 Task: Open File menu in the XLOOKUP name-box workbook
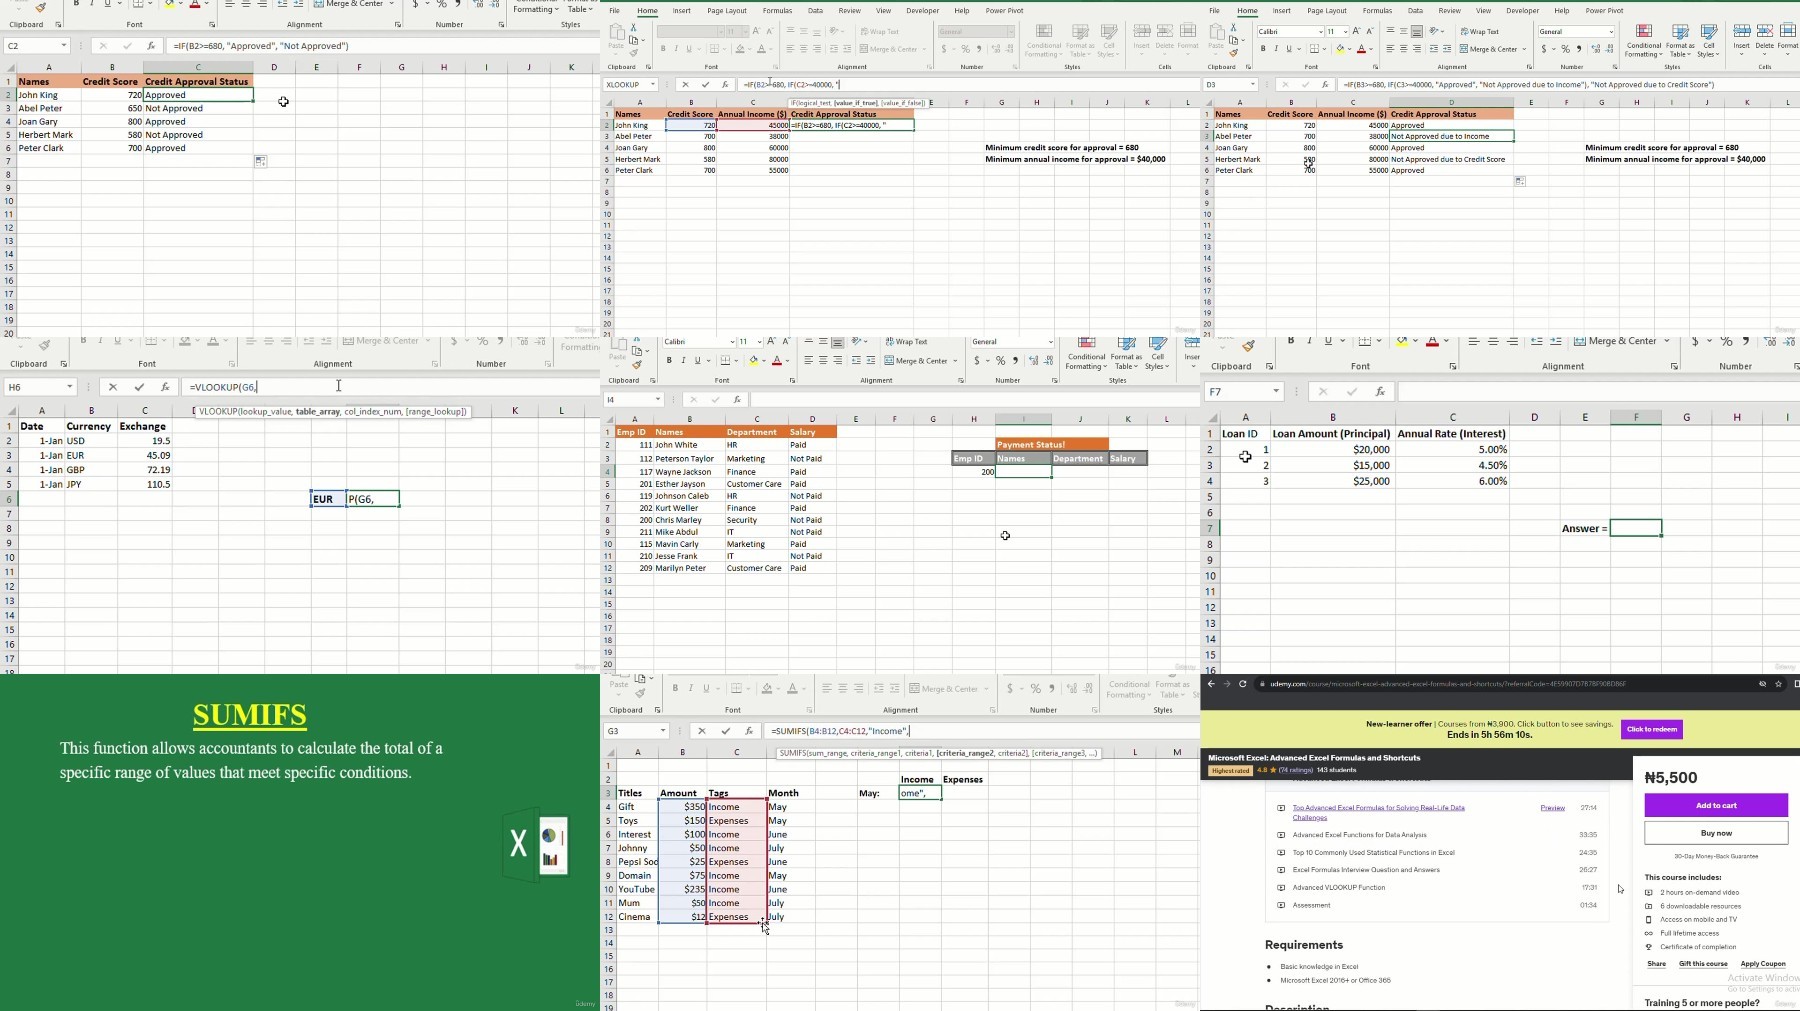[614, 11]
